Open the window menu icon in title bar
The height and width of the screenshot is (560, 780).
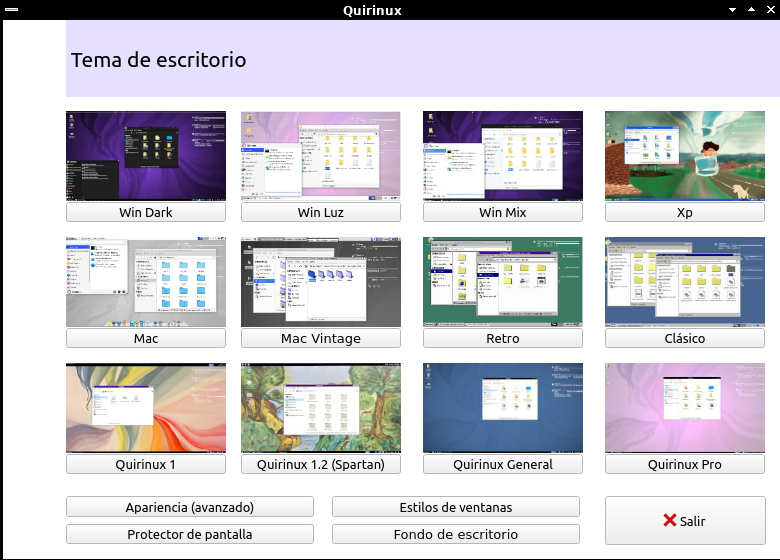click(11, 9)
